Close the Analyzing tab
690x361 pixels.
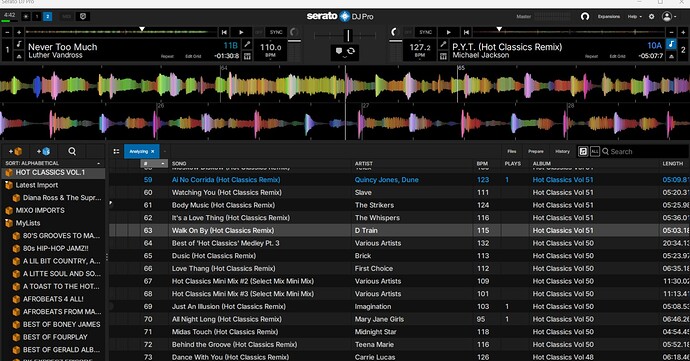pos(153,151)
